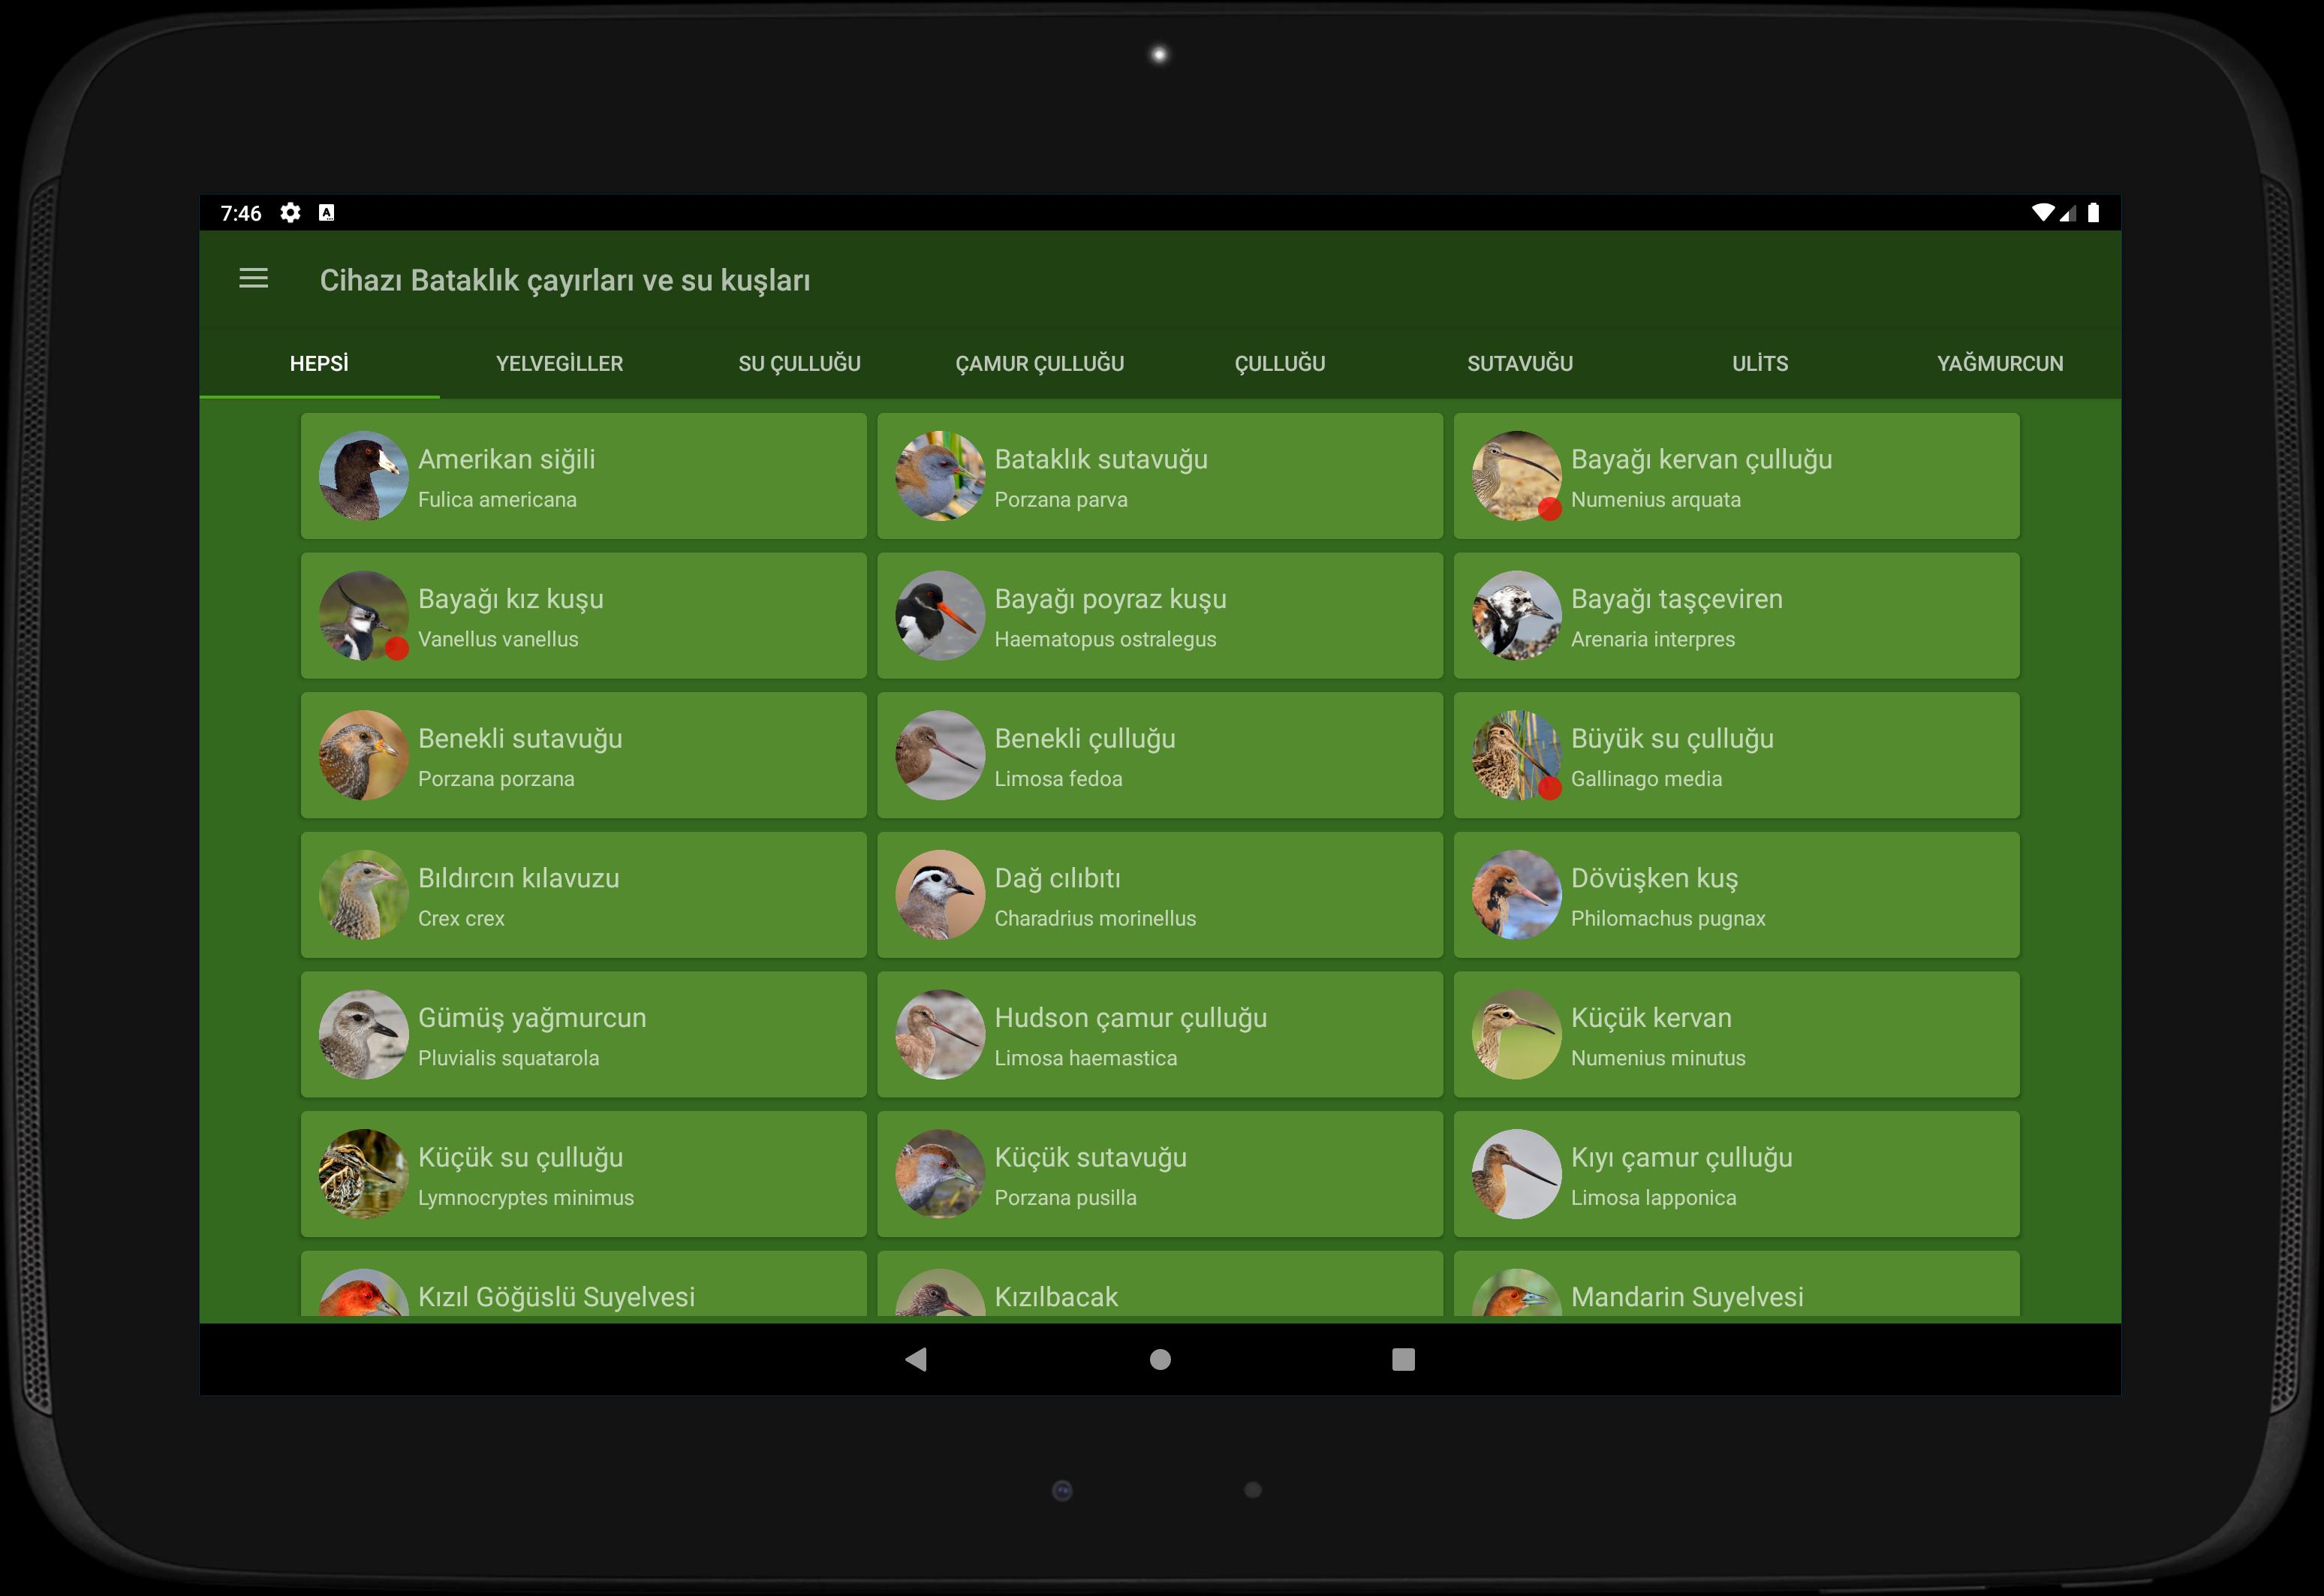Tap the Büyük su çulluğu photo
2324x1596 pixels.
tap(1516, 755)
